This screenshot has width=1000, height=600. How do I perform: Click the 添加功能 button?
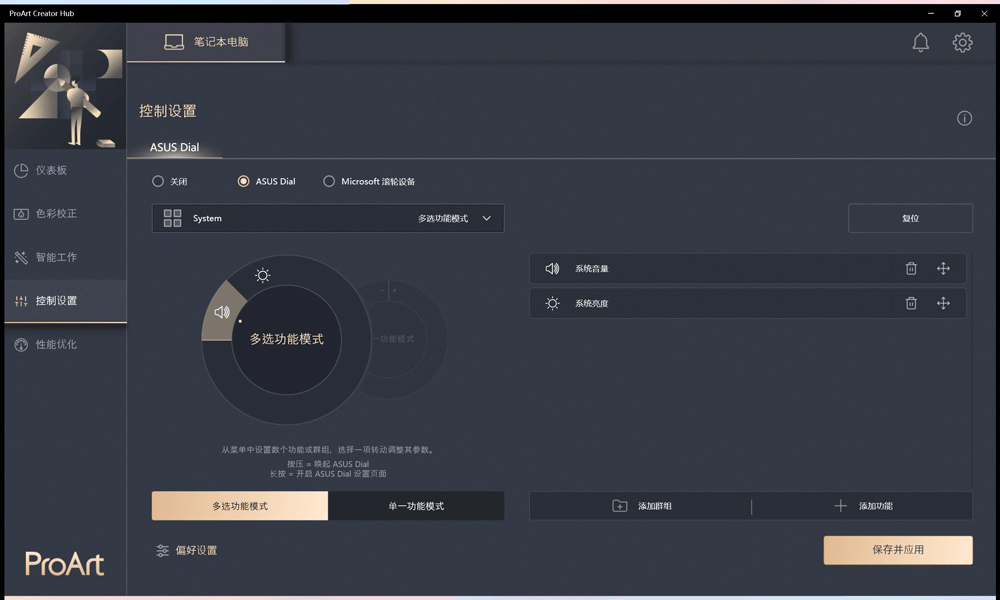pos(862,506)
